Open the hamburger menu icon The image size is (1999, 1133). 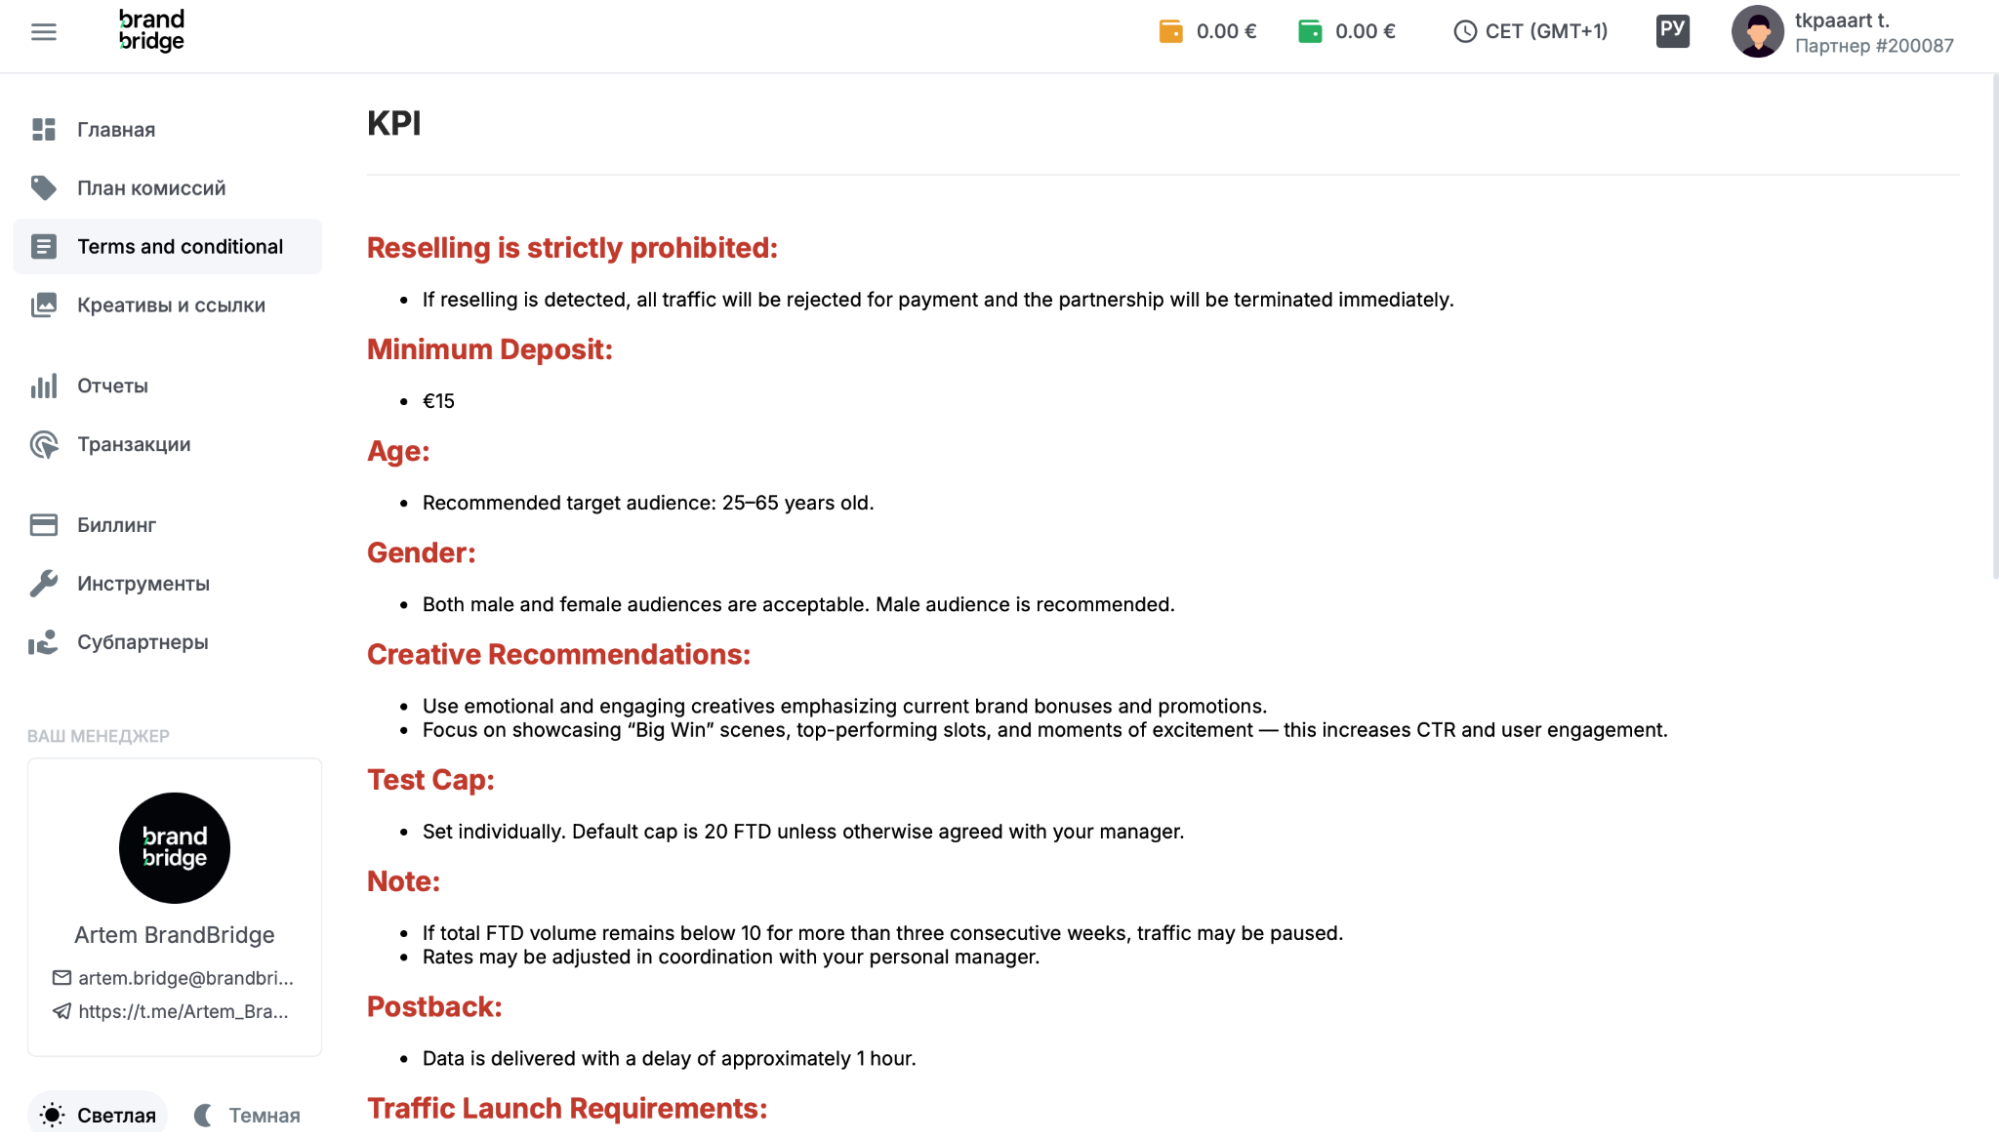click(44, 32)
